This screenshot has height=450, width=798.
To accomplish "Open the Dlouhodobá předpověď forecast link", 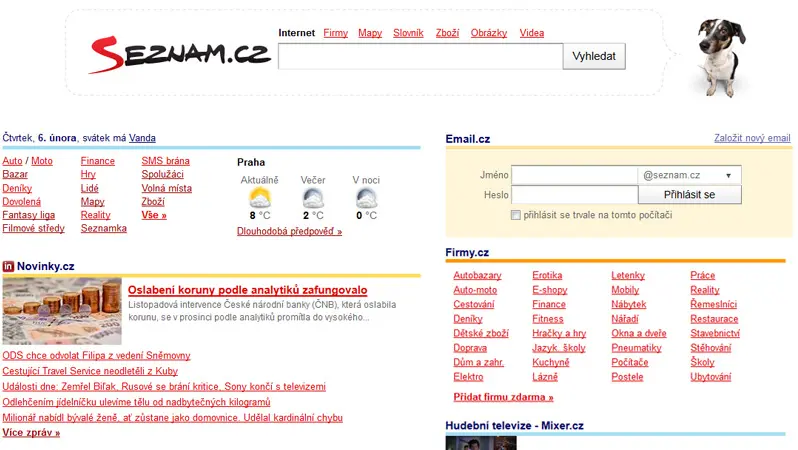I will pos(289,231).
